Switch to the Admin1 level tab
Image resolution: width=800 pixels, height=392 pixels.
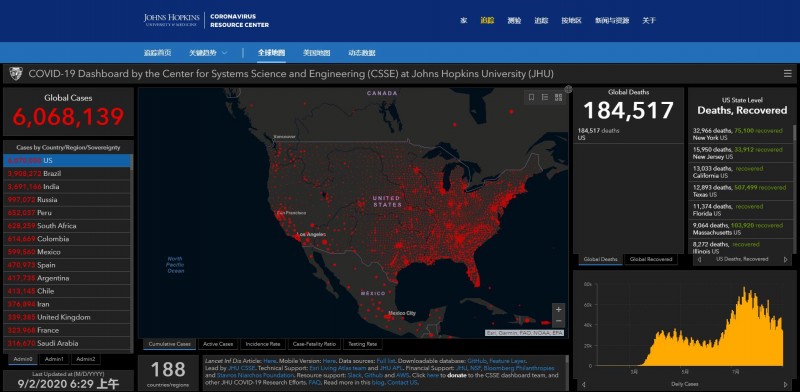coord(54,359)
